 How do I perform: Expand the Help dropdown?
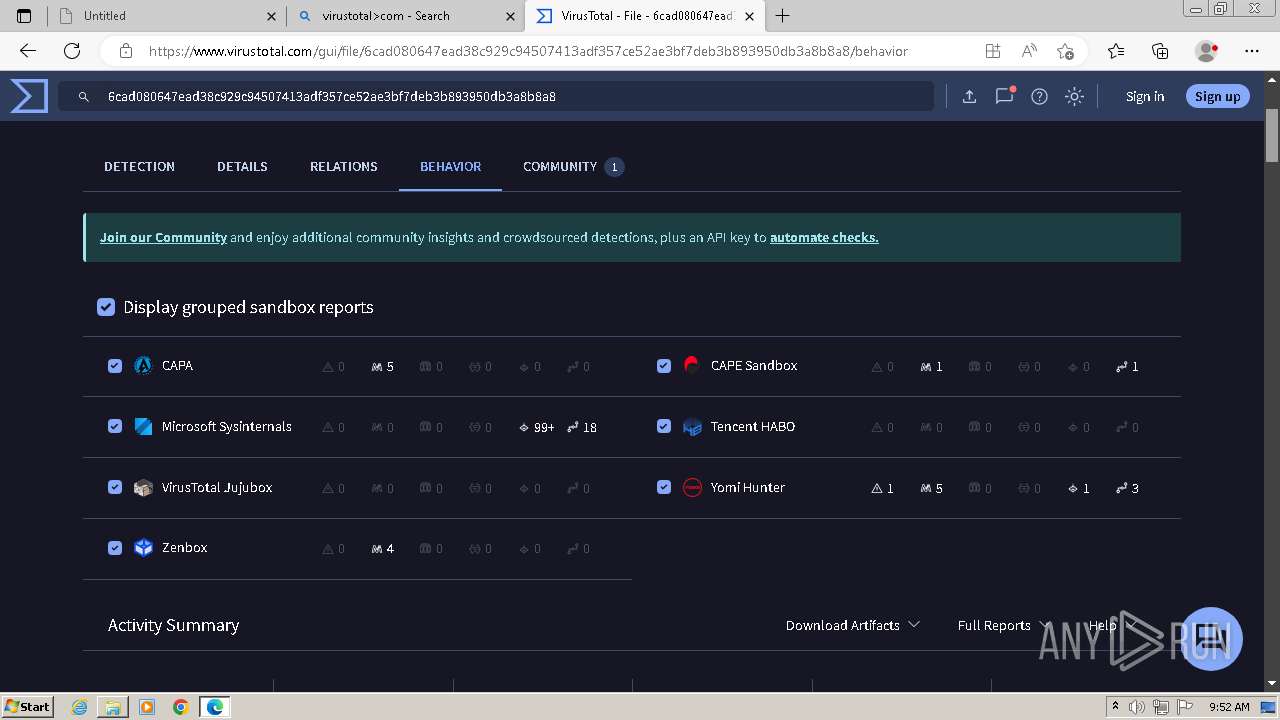pos(1112,625)
